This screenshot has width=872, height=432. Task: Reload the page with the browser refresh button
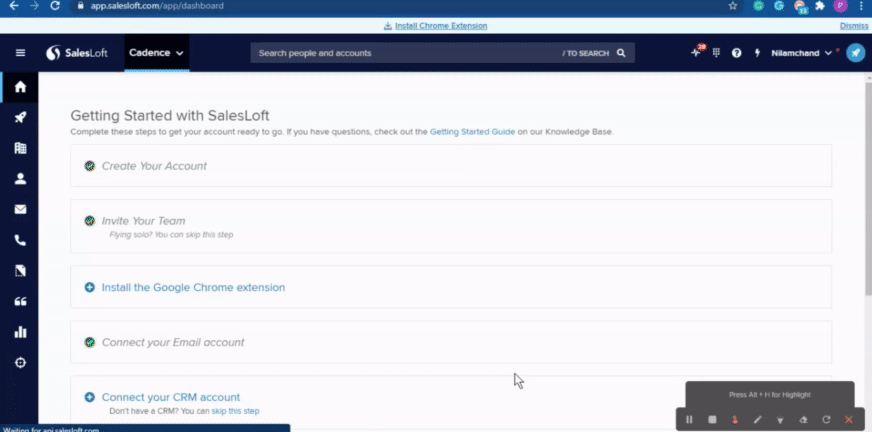54,6
